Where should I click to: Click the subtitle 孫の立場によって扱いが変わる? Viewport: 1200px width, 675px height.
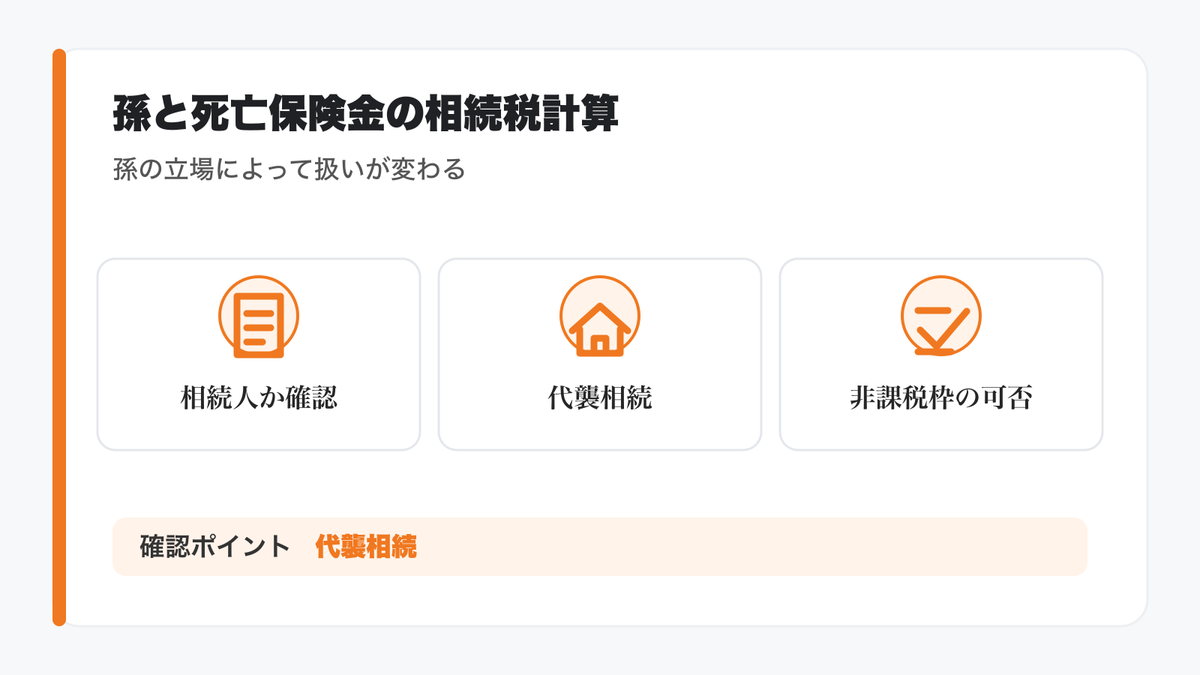290,169
